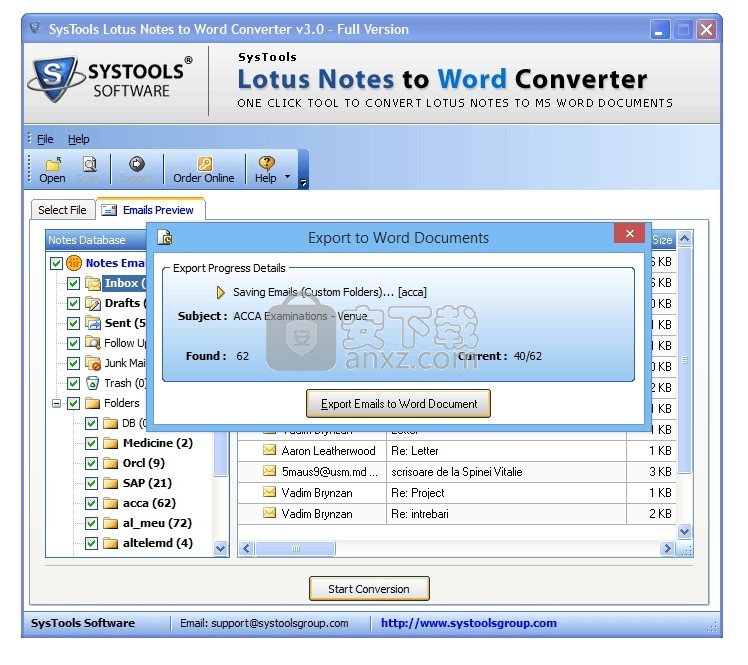Toggle the Inbox folder checkbox
Image resolution: width=748 pixels, height=665 pixels.
coord(73,283)
